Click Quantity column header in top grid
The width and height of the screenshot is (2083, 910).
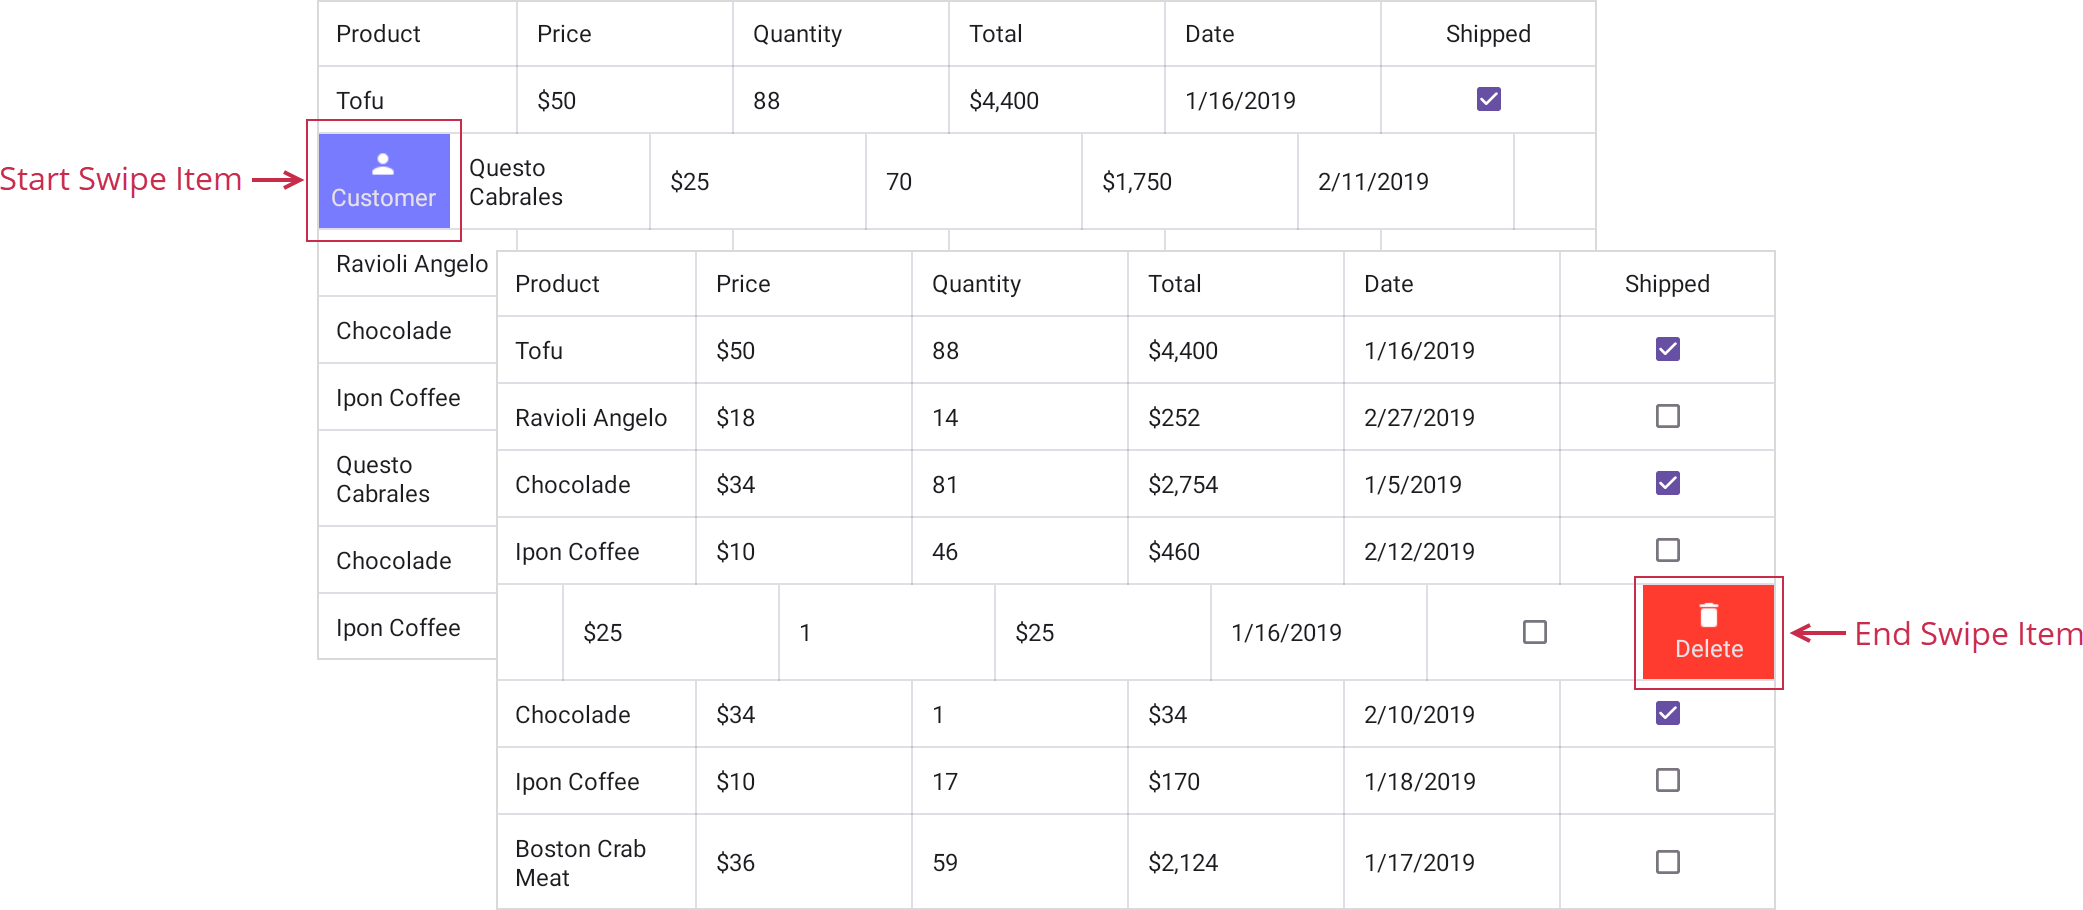pos(797,34)
